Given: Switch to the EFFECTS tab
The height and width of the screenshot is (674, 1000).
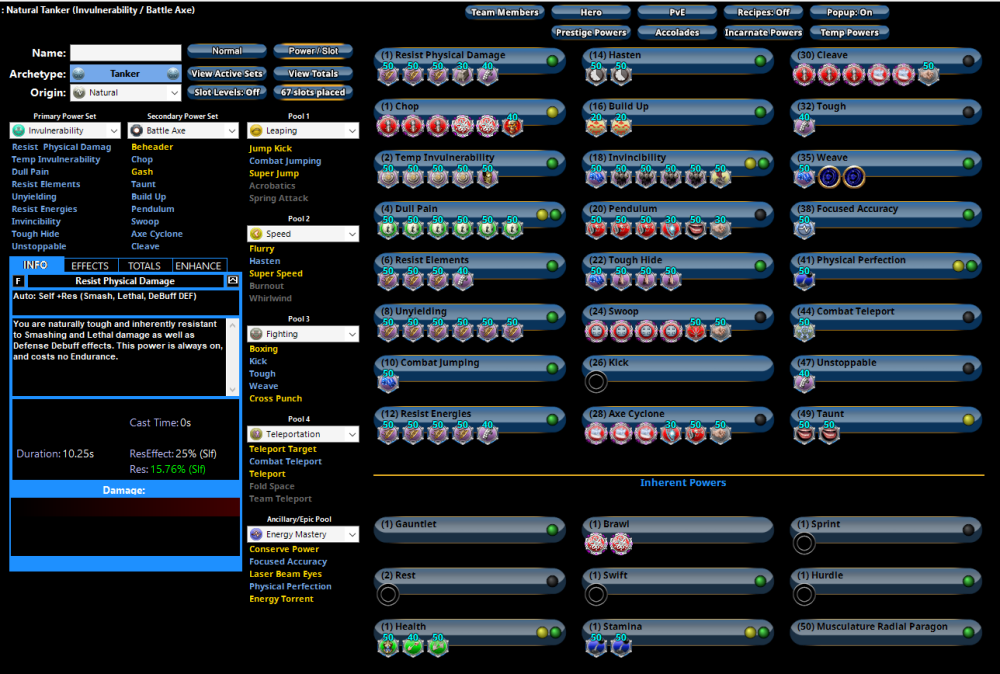Looking at the screenshot, I should coord(90,266).
